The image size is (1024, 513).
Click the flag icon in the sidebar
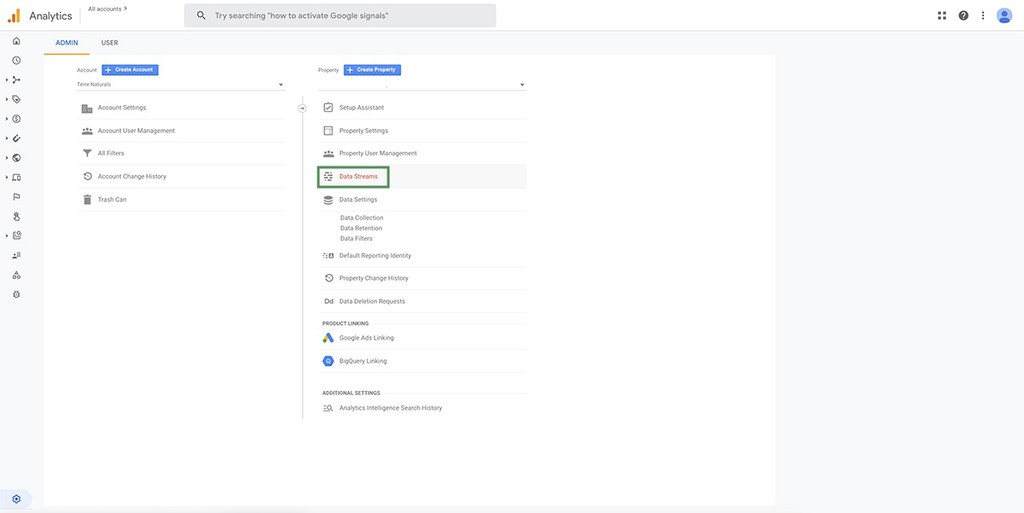pos(16,196)
